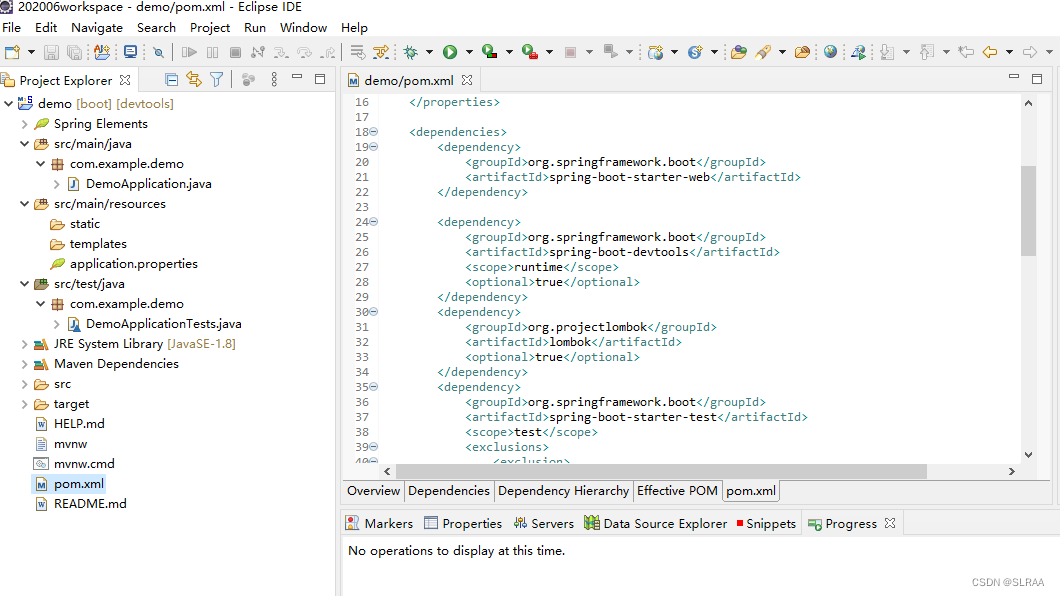
Task: Select HELP.md file
Action: click(x=78, y=424)
